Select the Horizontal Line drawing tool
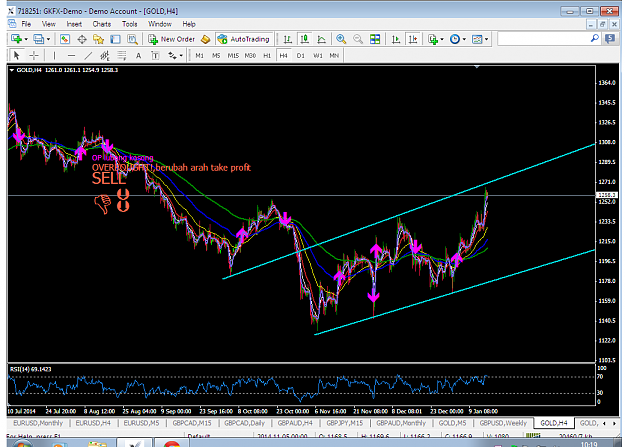The width and height of the screenshot is (625, 447). pos(71,55)
